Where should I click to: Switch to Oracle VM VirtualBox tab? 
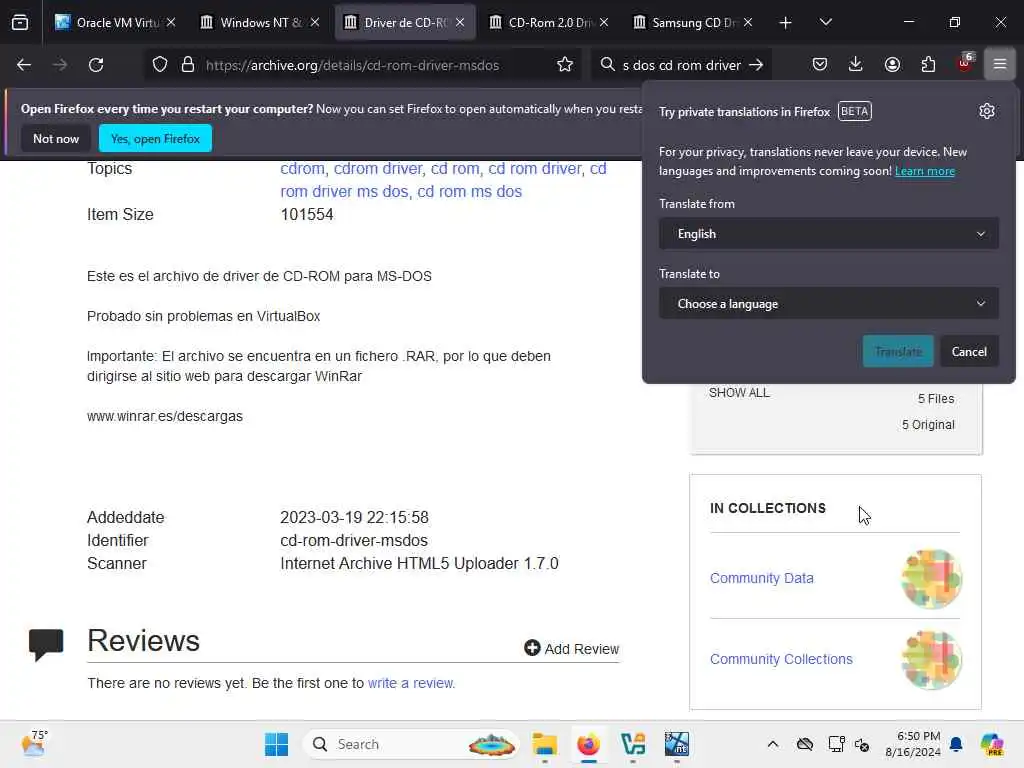click(x=115, y=23)
